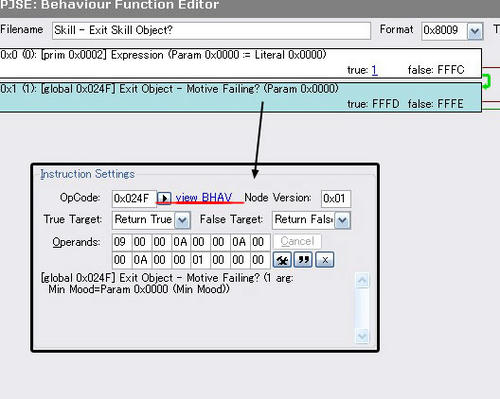Viewport: 500px width, 399px height.
Task: Edit the OpCode 0x024F field
Action: click(134, 199)
